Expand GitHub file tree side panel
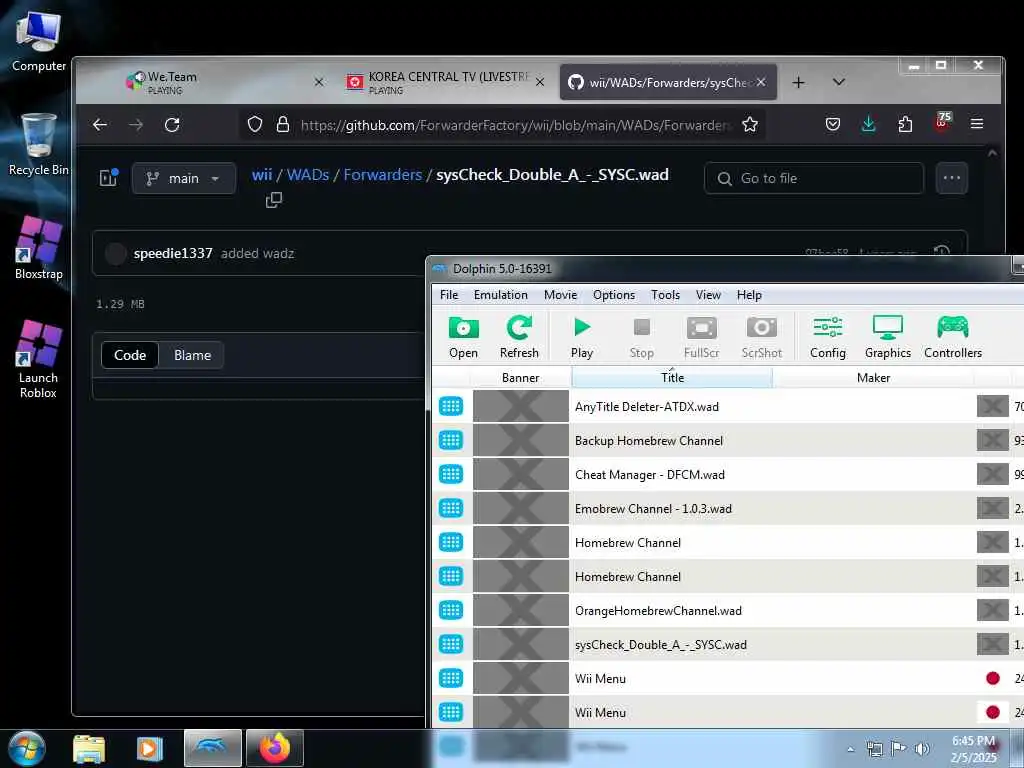The image size is (1024, 768). click(108, 178)
